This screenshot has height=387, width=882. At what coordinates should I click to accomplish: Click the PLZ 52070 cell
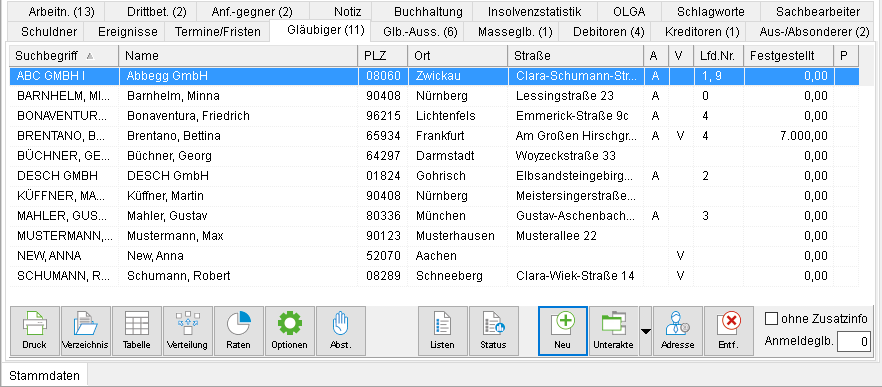coord(382,256)
